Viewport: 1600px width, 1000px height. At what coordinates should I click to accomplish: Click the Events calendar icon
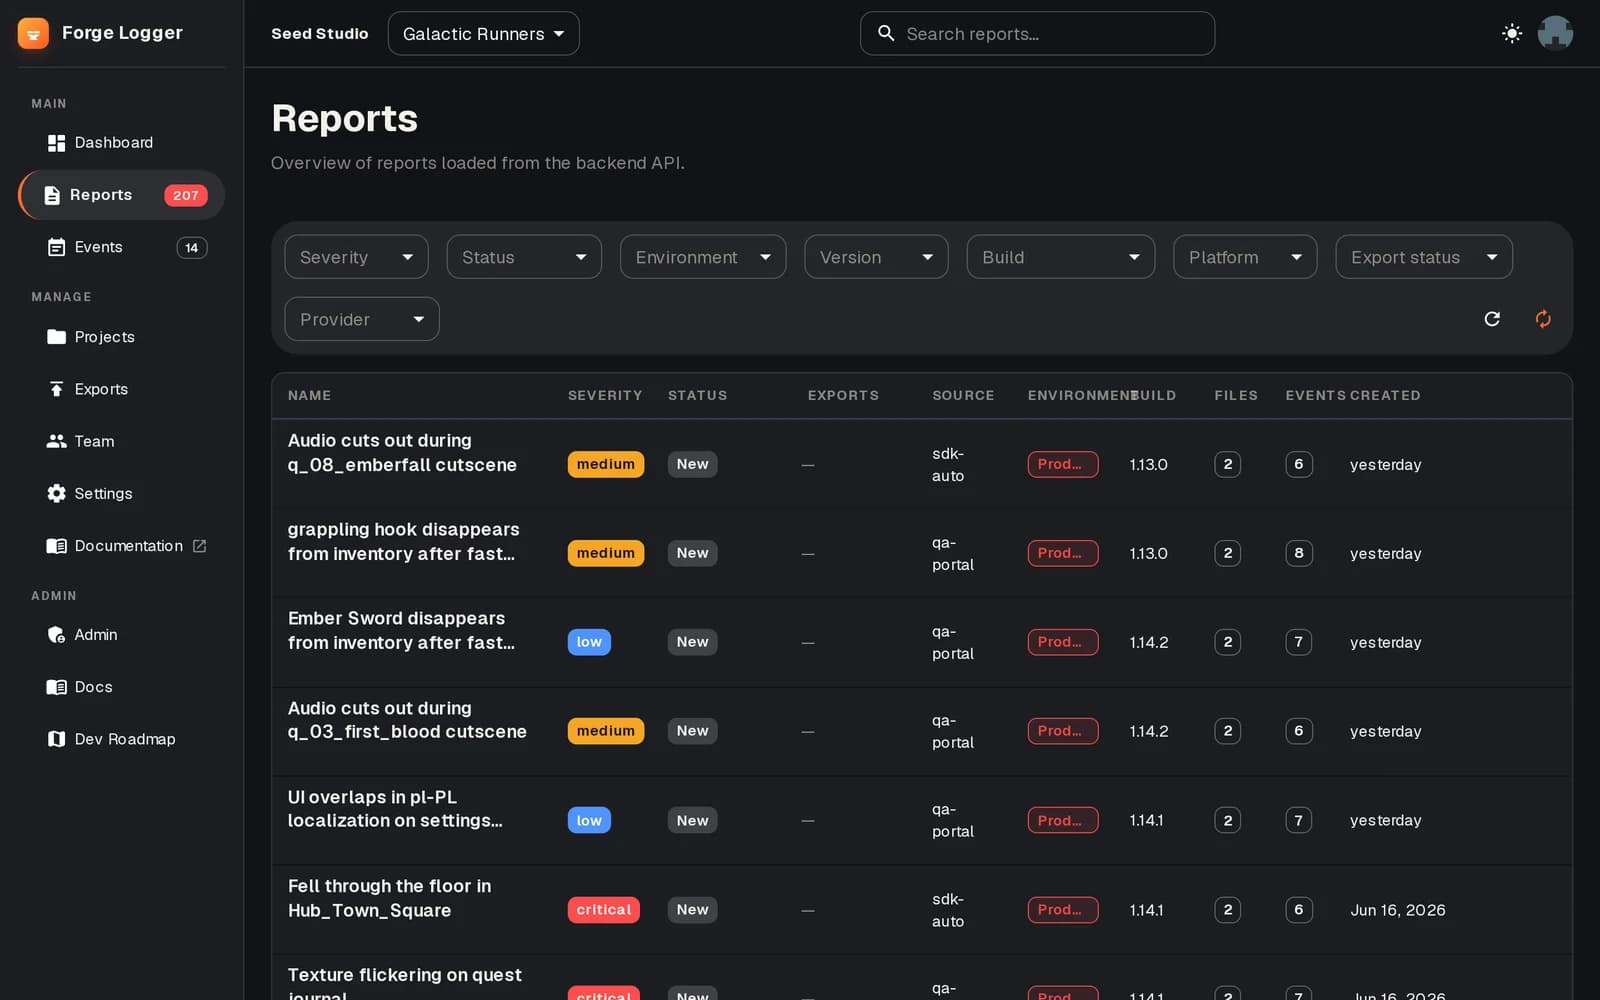pos(56,247)
